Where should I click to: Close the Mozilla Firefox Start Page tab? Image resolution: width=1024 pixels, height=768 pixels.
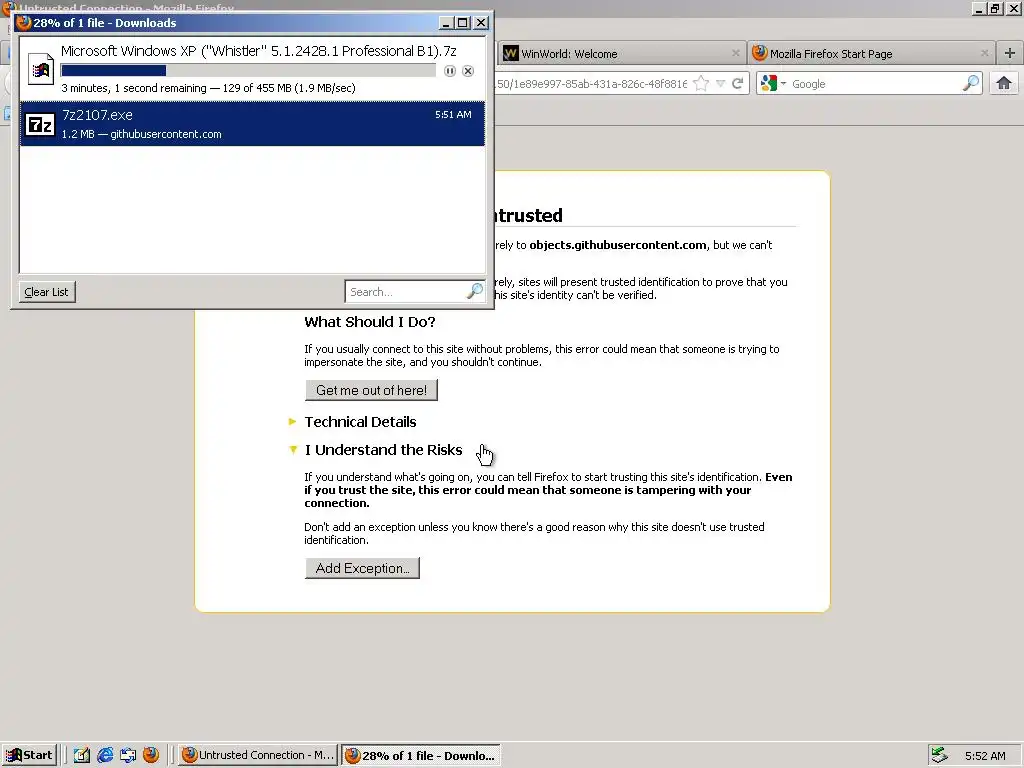tap(985, 54)
